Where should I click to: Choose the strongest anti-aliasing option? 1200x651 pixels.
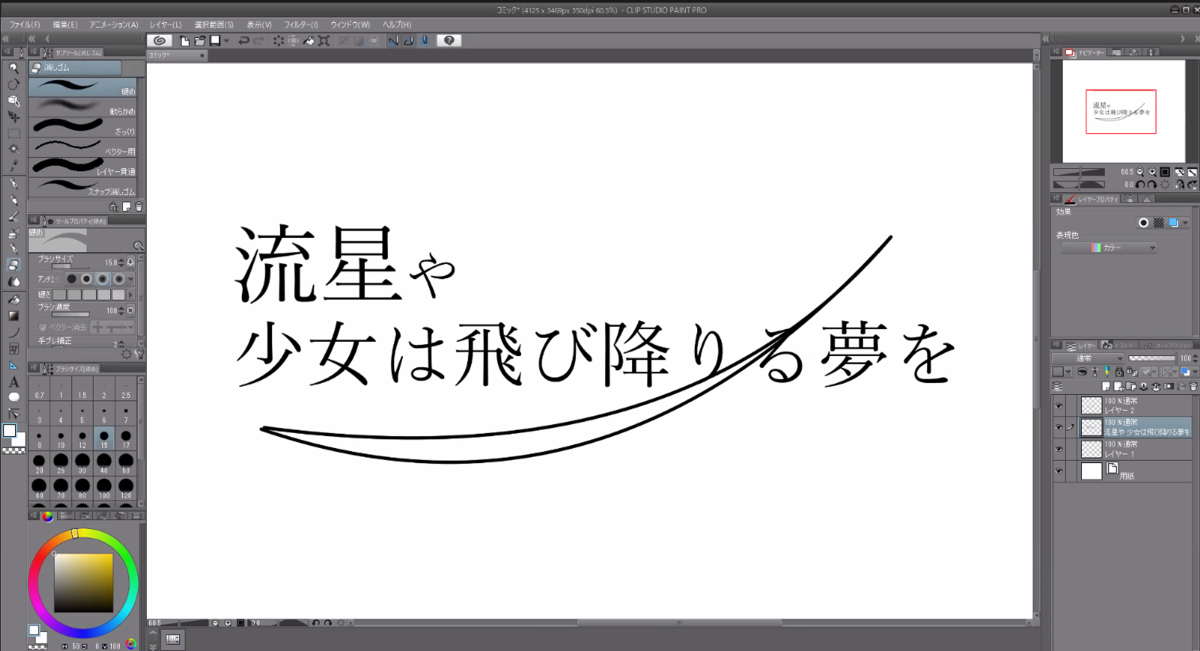click(x=119, y=278)
